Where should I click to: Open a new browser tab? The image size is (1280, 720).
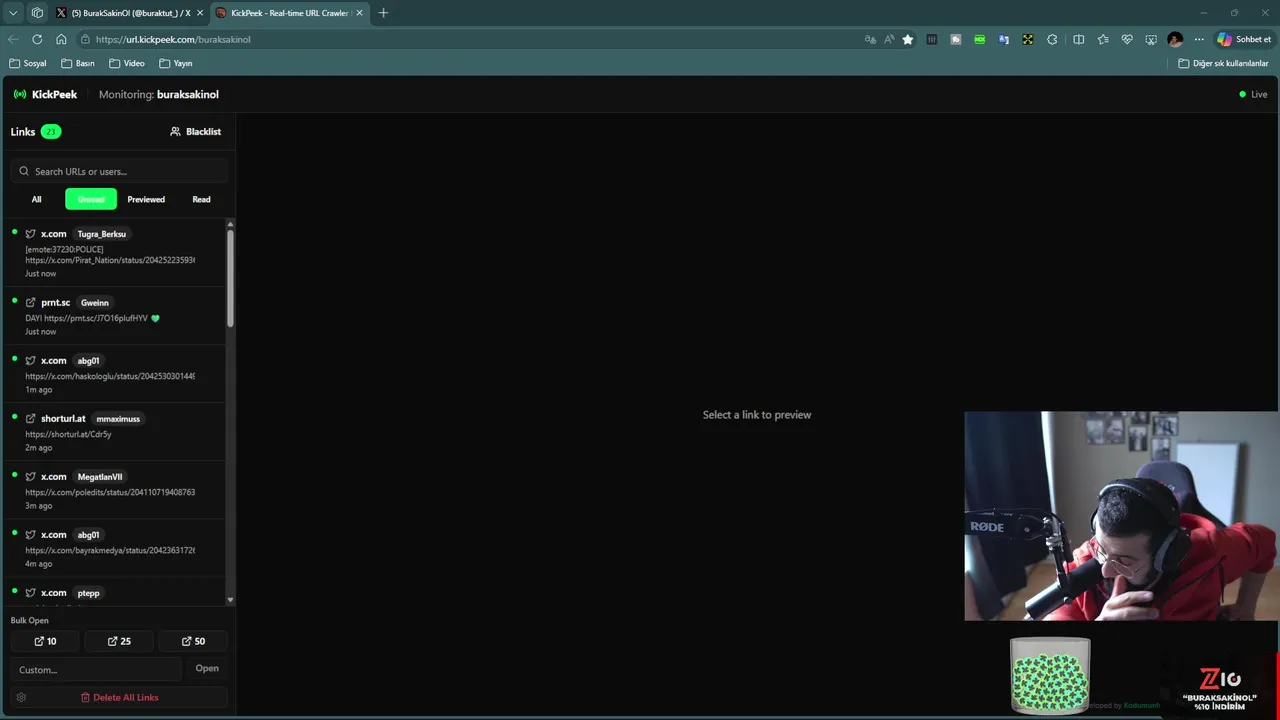pos(383,13)
